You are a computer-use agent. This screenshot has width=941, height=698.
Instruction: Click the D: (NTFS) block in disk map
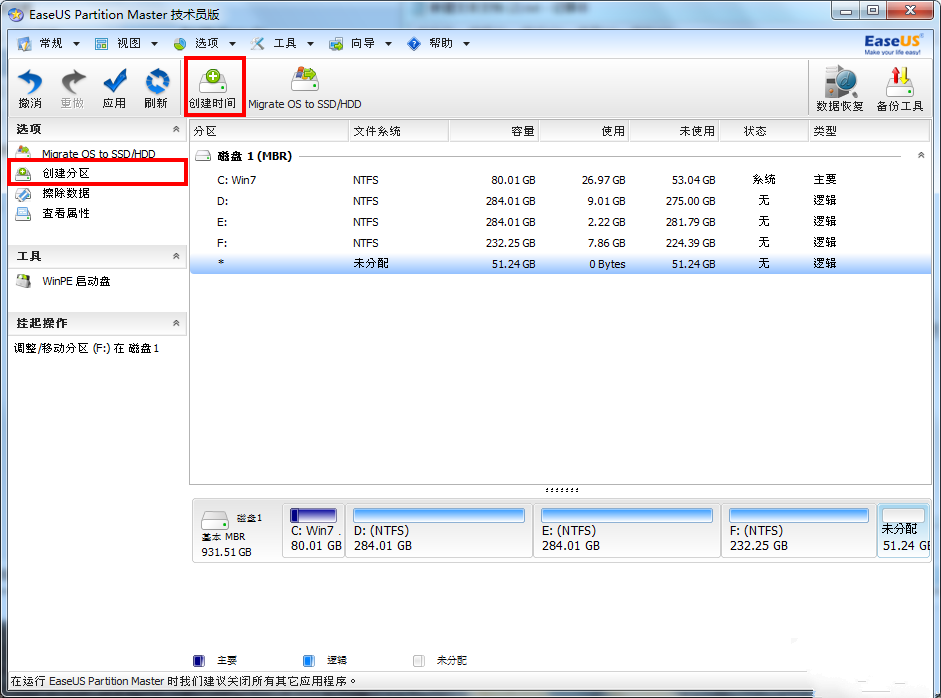point(439,531)
